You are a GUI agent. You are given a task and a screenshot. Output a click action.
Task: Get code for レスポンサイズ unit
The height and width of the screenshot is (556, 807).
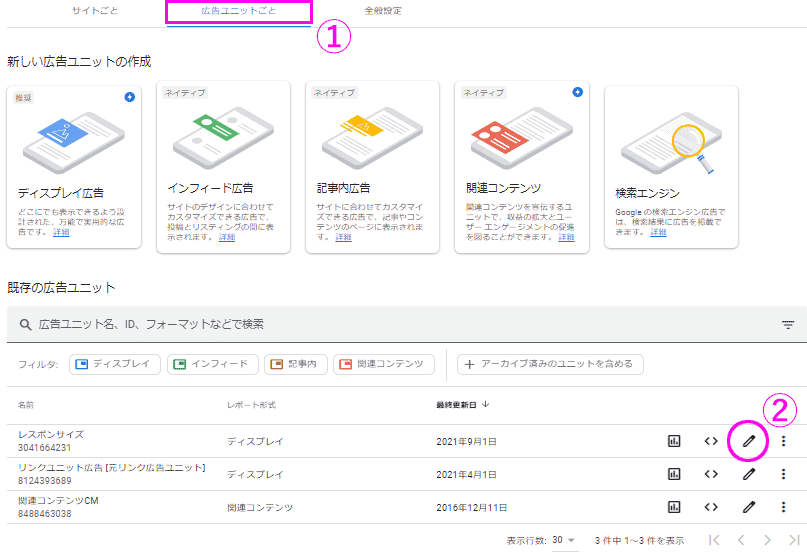point(711,441)
